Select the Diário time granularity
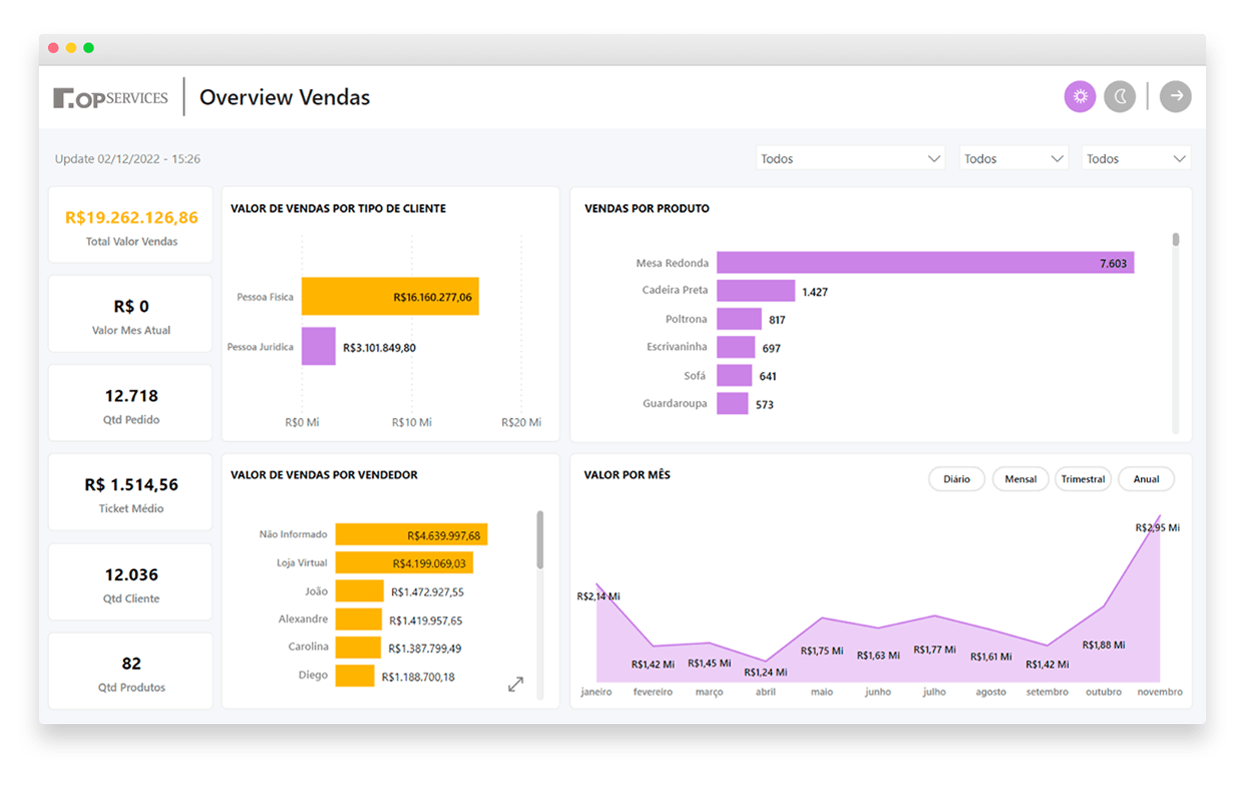This screenshot has height=794, width=1245. (956, 479)
